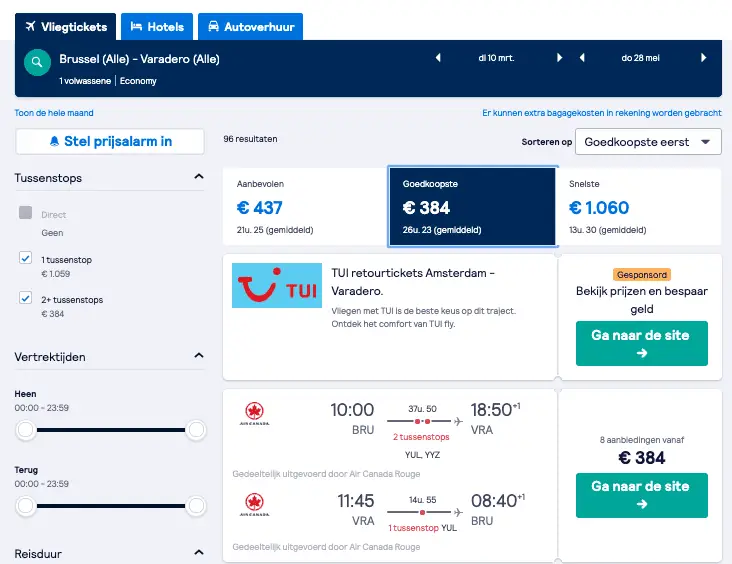The height and width of the screenshot is (564, 732).
Task: Select the Snelste € 1.060 option
Action: click(639, 206)
